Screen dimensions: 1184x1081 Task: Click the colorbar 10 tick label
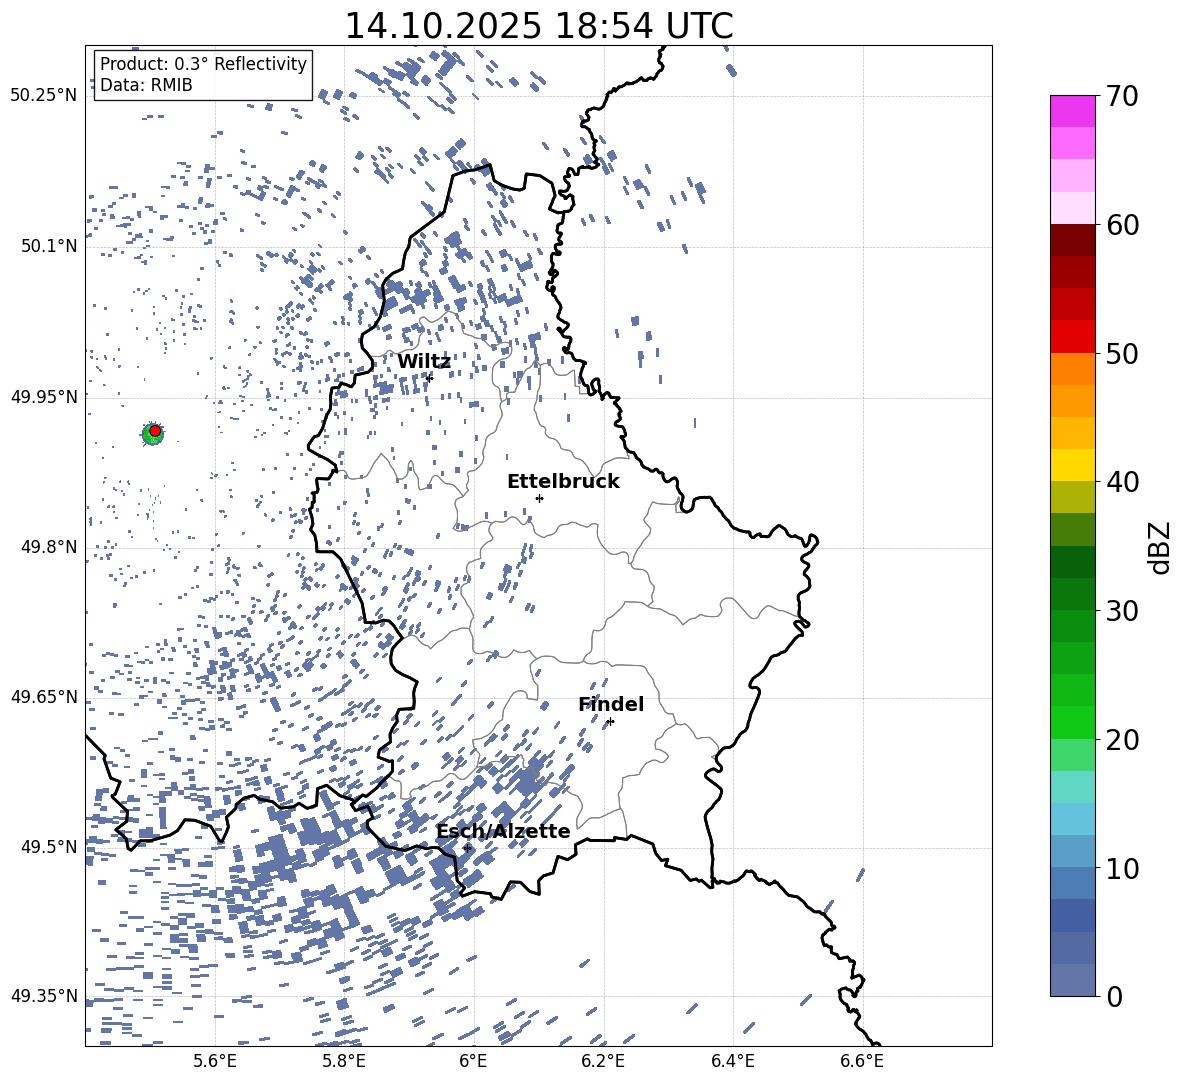tap(1122, 868)
